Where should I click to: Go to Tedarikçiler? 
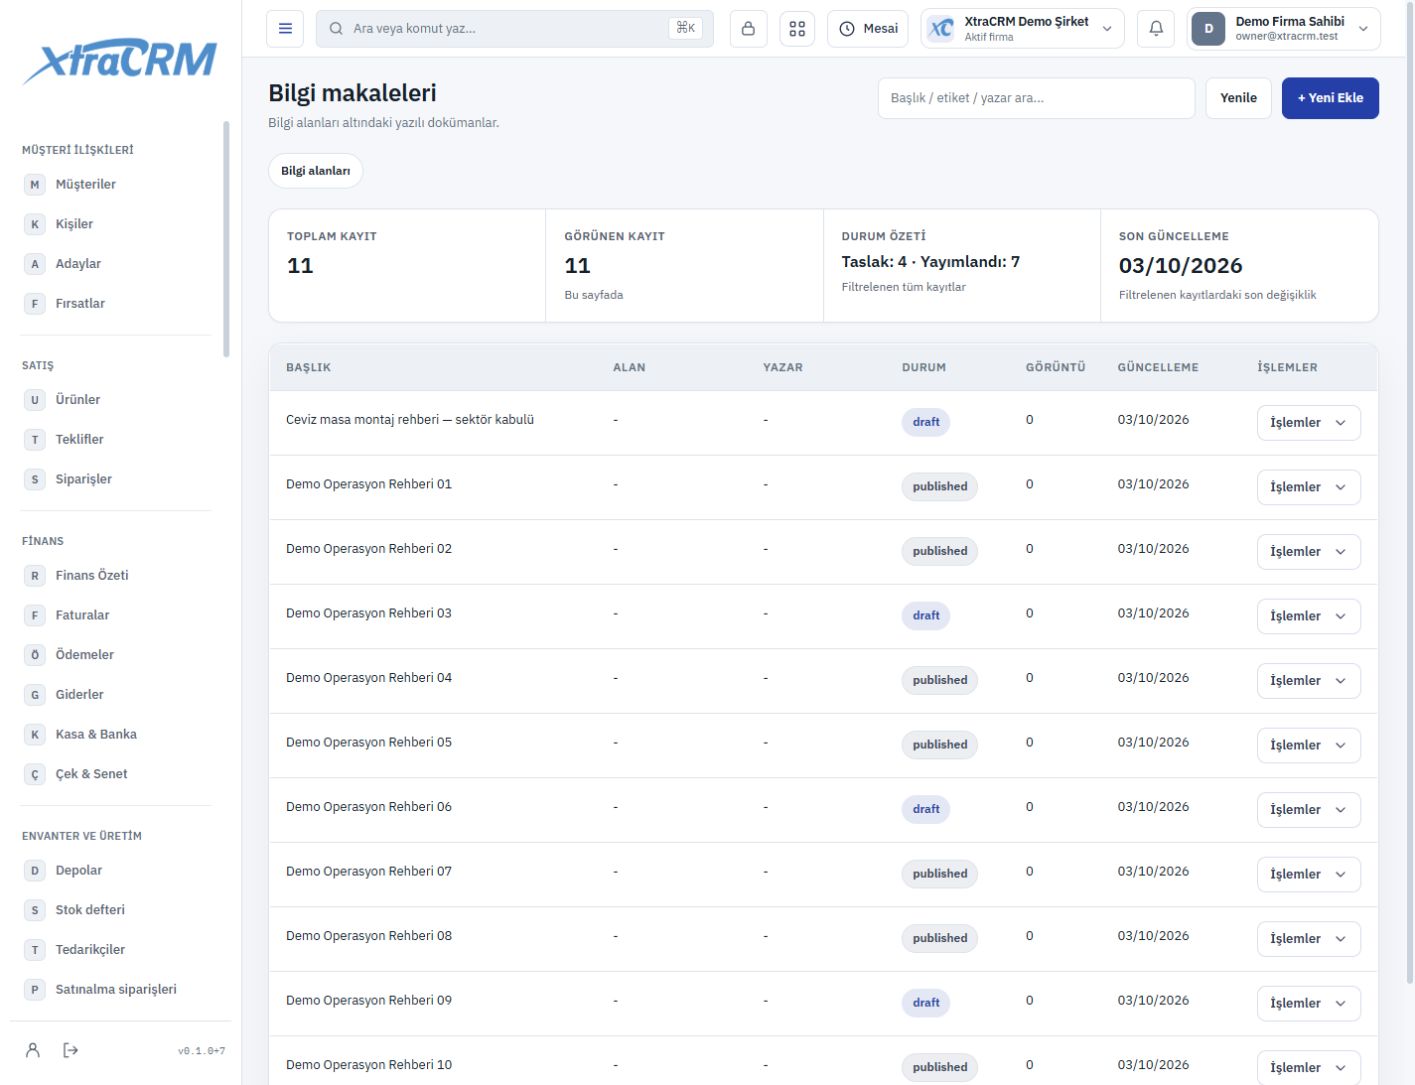pos(117,949)
